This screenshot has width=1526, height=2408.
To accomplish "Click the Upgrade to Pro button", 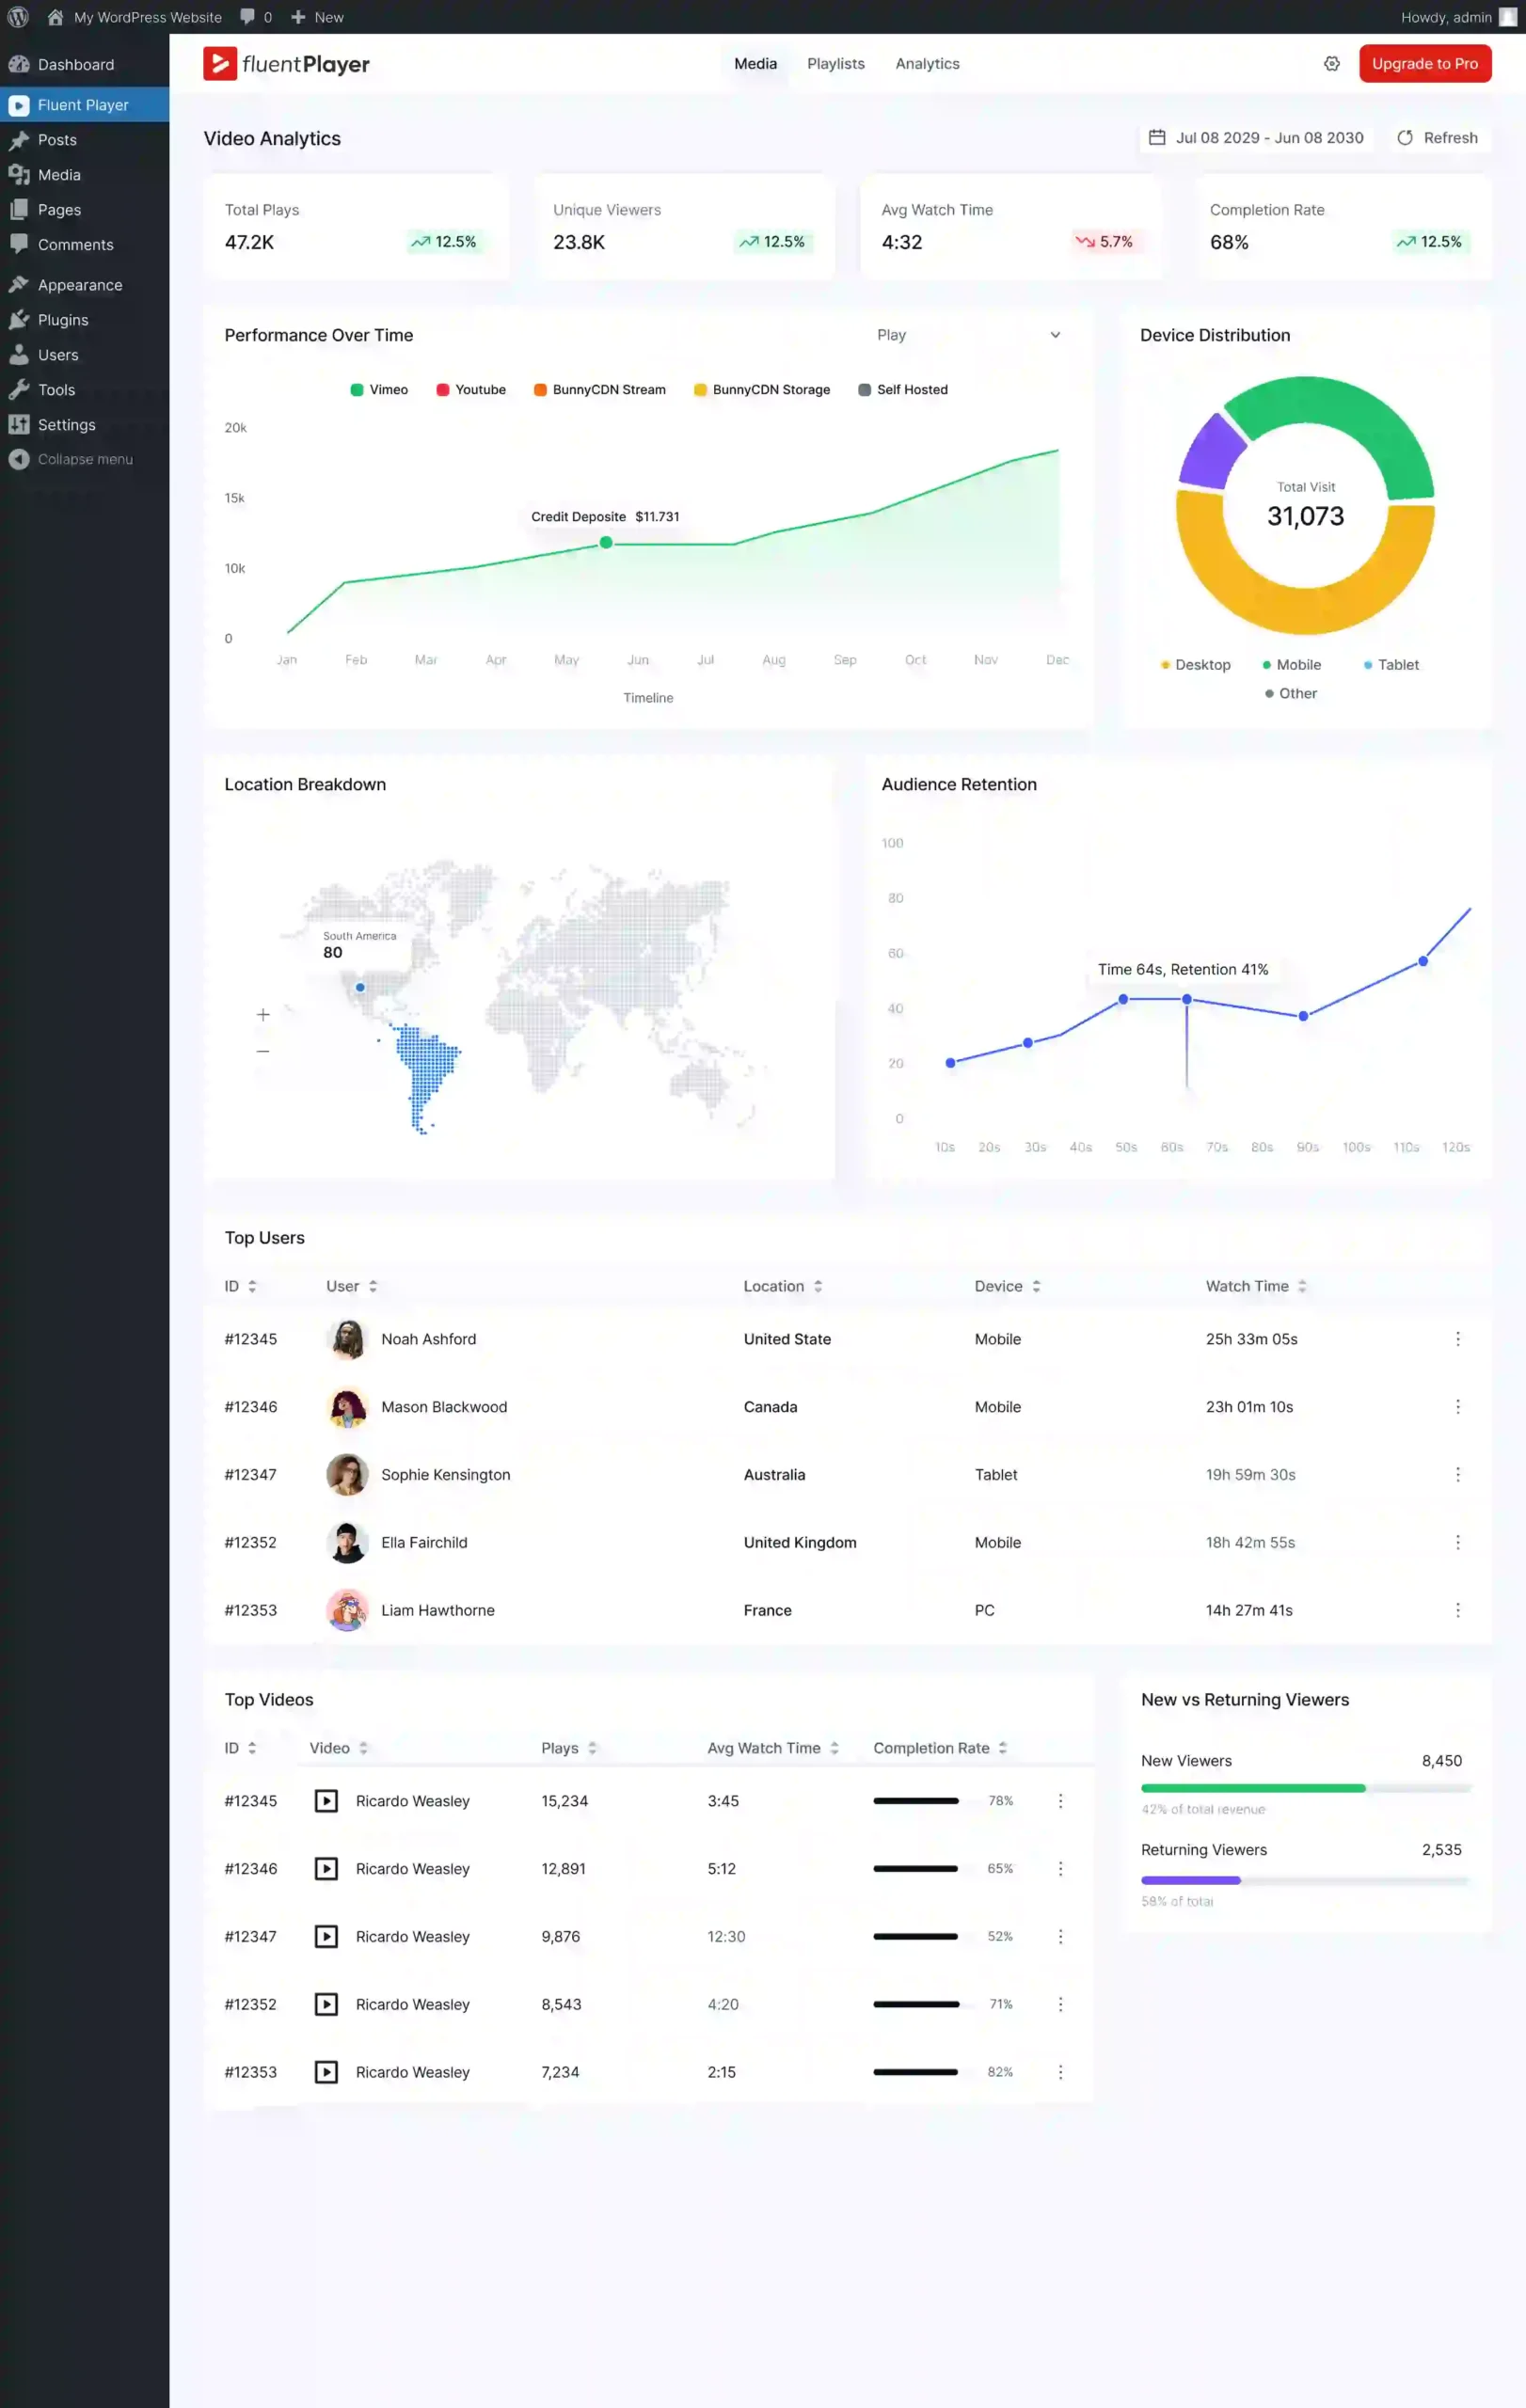I will coord(1425,63).
